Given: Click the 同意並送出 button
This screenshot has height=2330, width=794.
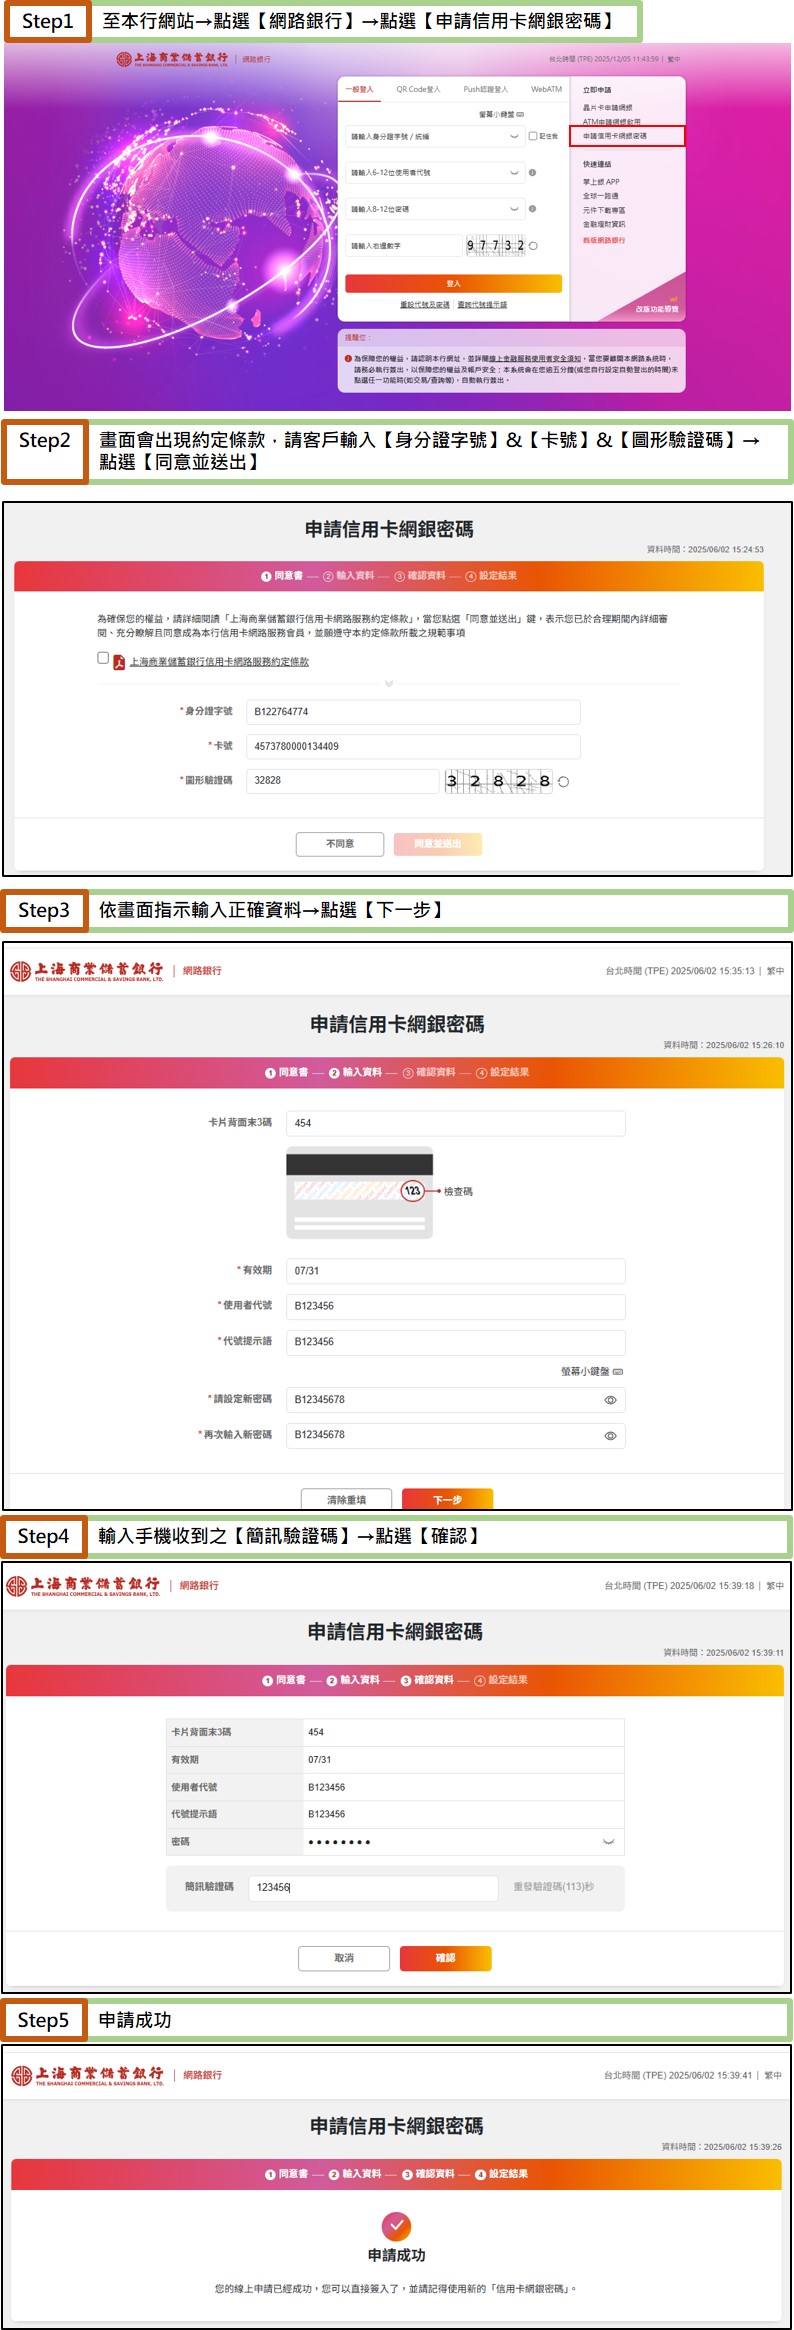Looking at the screenshot, I should pos(438,844).
